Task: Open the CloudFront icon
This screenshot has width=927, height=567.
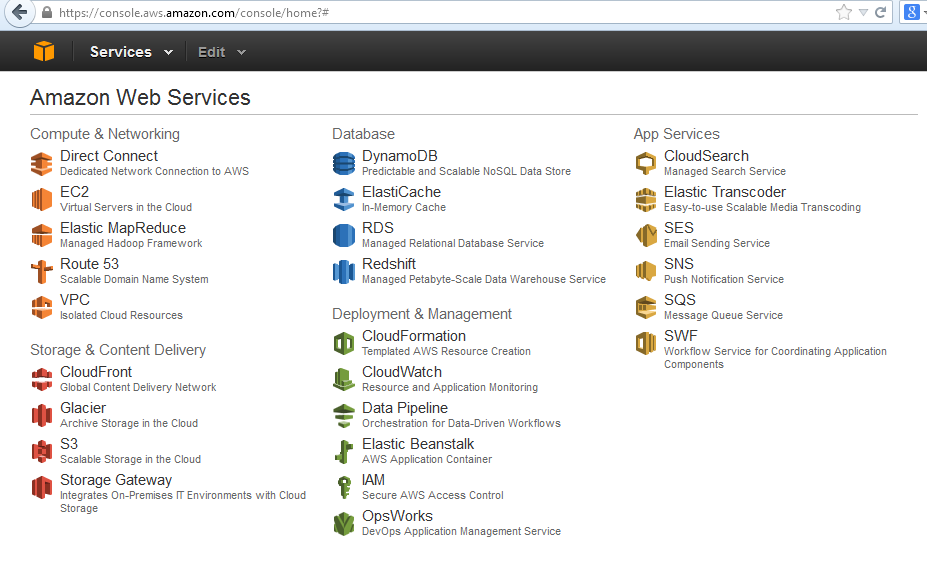Action: click(41, 380)
